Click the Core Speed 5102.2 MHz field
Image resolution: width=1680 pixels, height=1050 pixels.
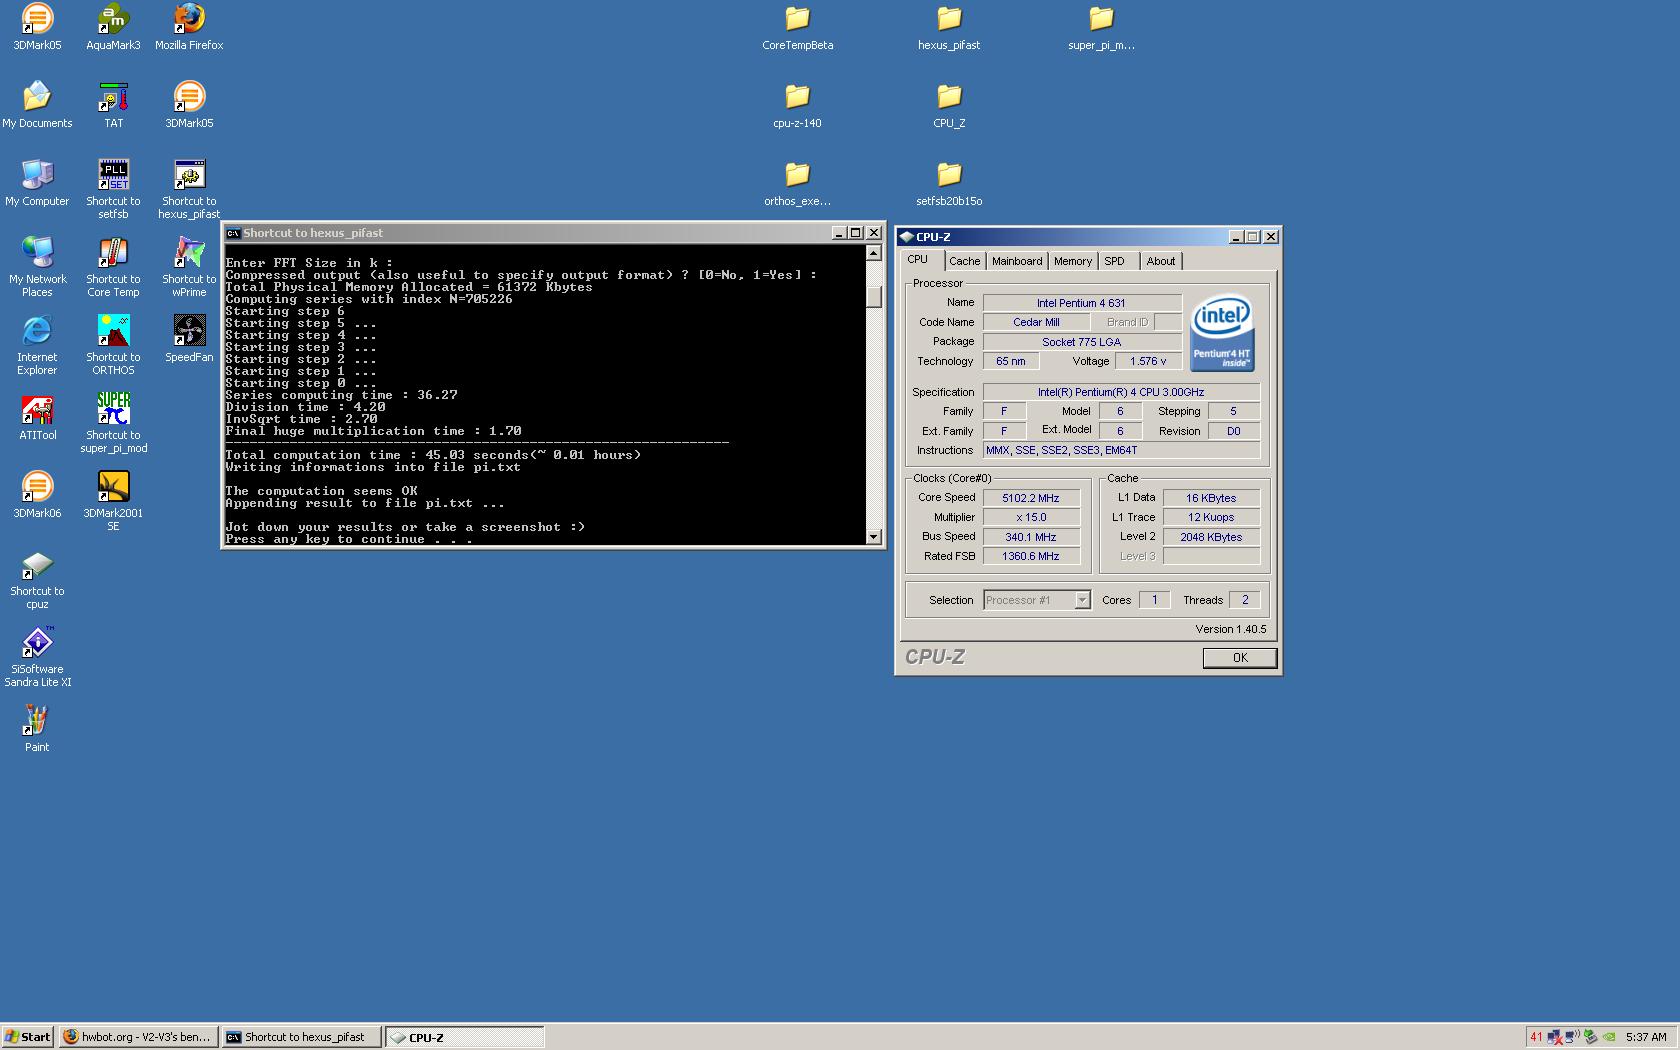coord(1031,498)
